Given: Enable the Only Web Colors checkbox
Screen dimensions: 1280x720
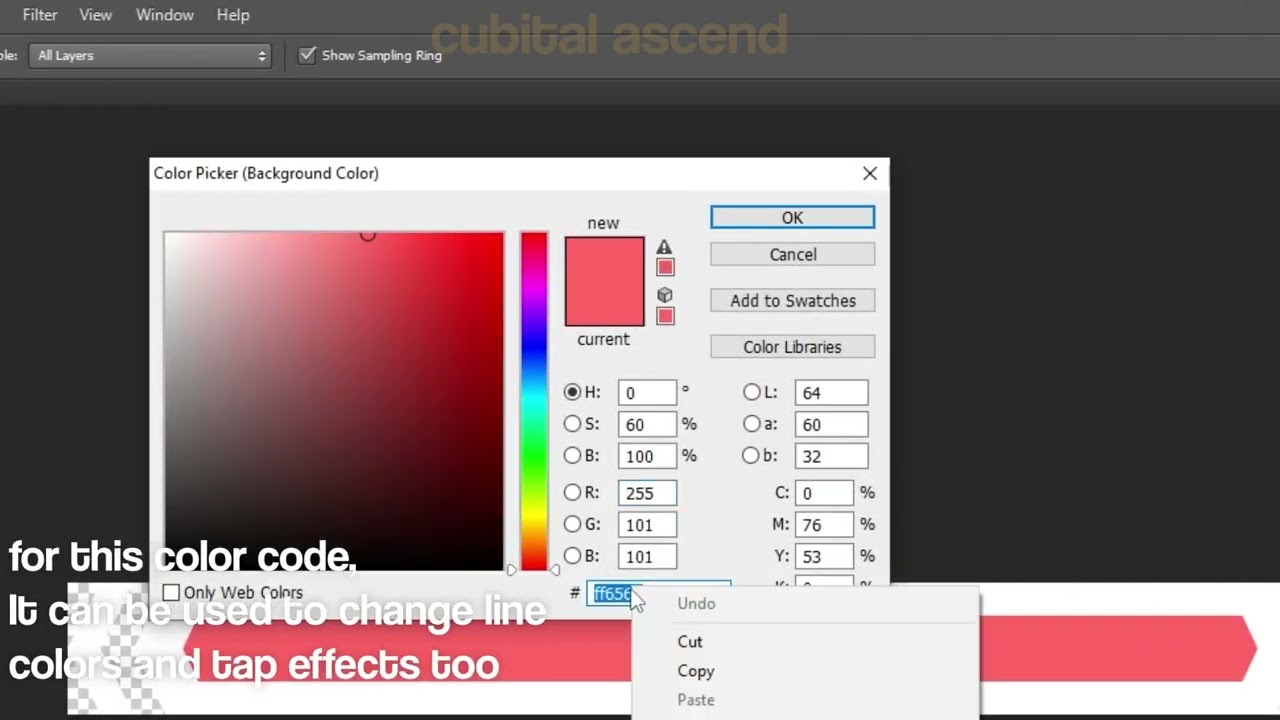Looking at the screenshot, I should [171, 593].
